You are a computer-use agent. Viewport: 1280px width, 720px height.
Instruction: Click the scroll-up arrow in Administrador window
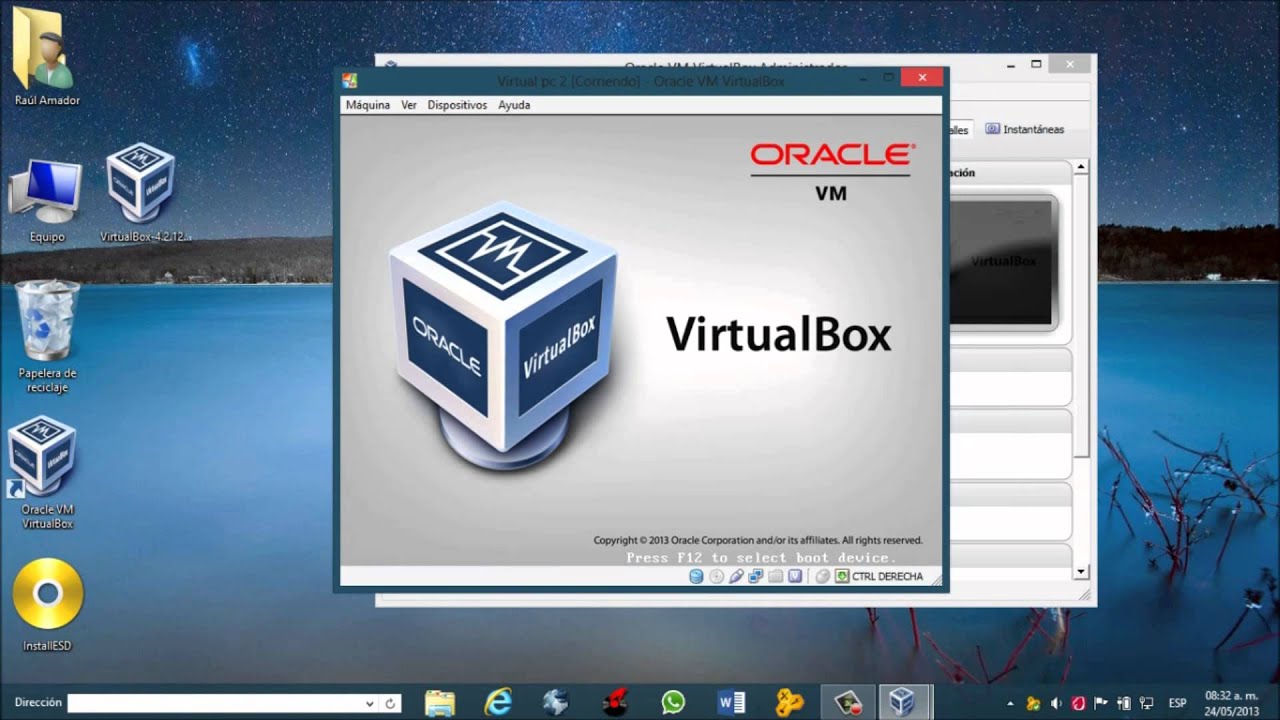[x=1081, y=167]
